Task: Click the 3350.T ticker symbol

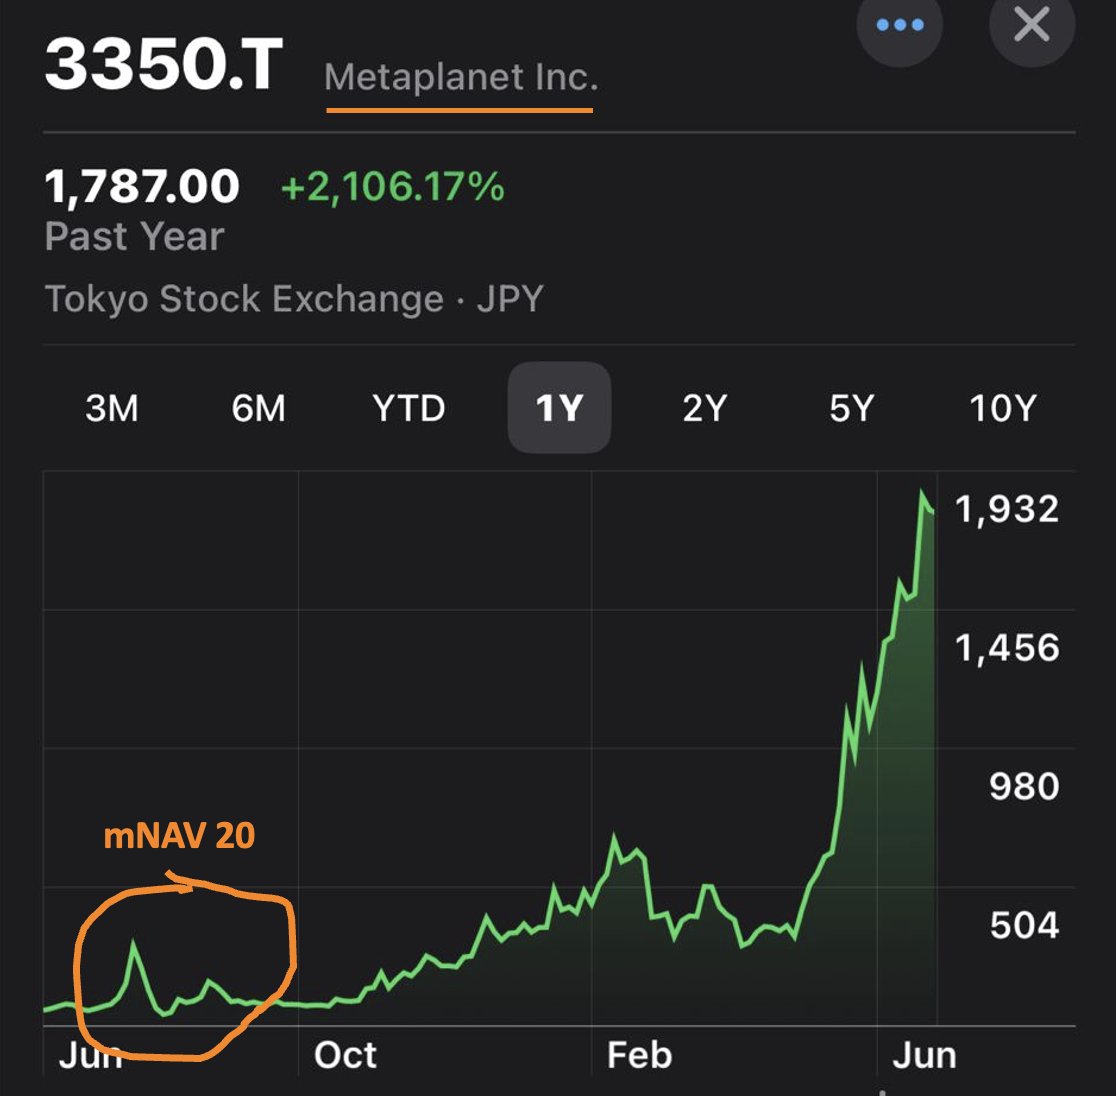Action: click(164, 64)
